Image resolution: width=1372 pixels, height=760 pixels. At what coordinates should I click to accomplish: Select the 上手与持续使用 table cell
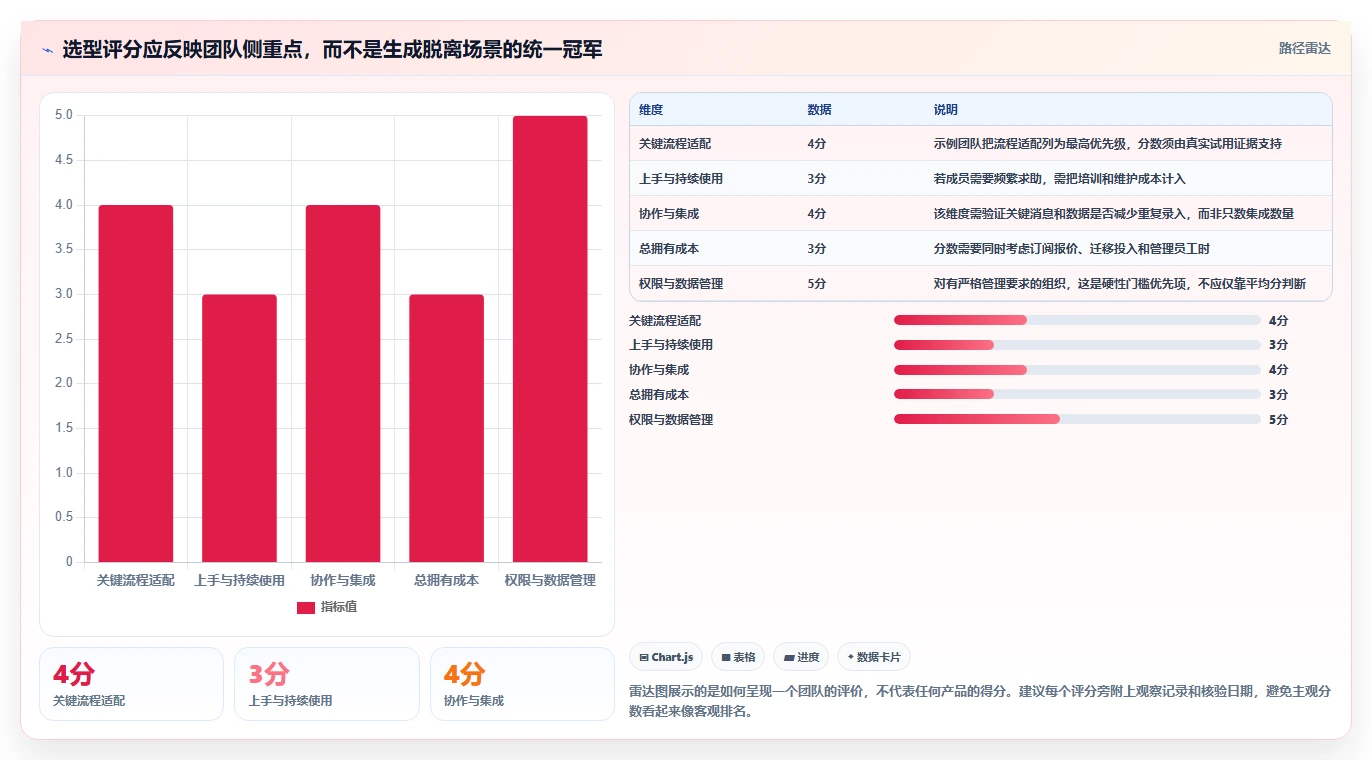tap(681, 179)
